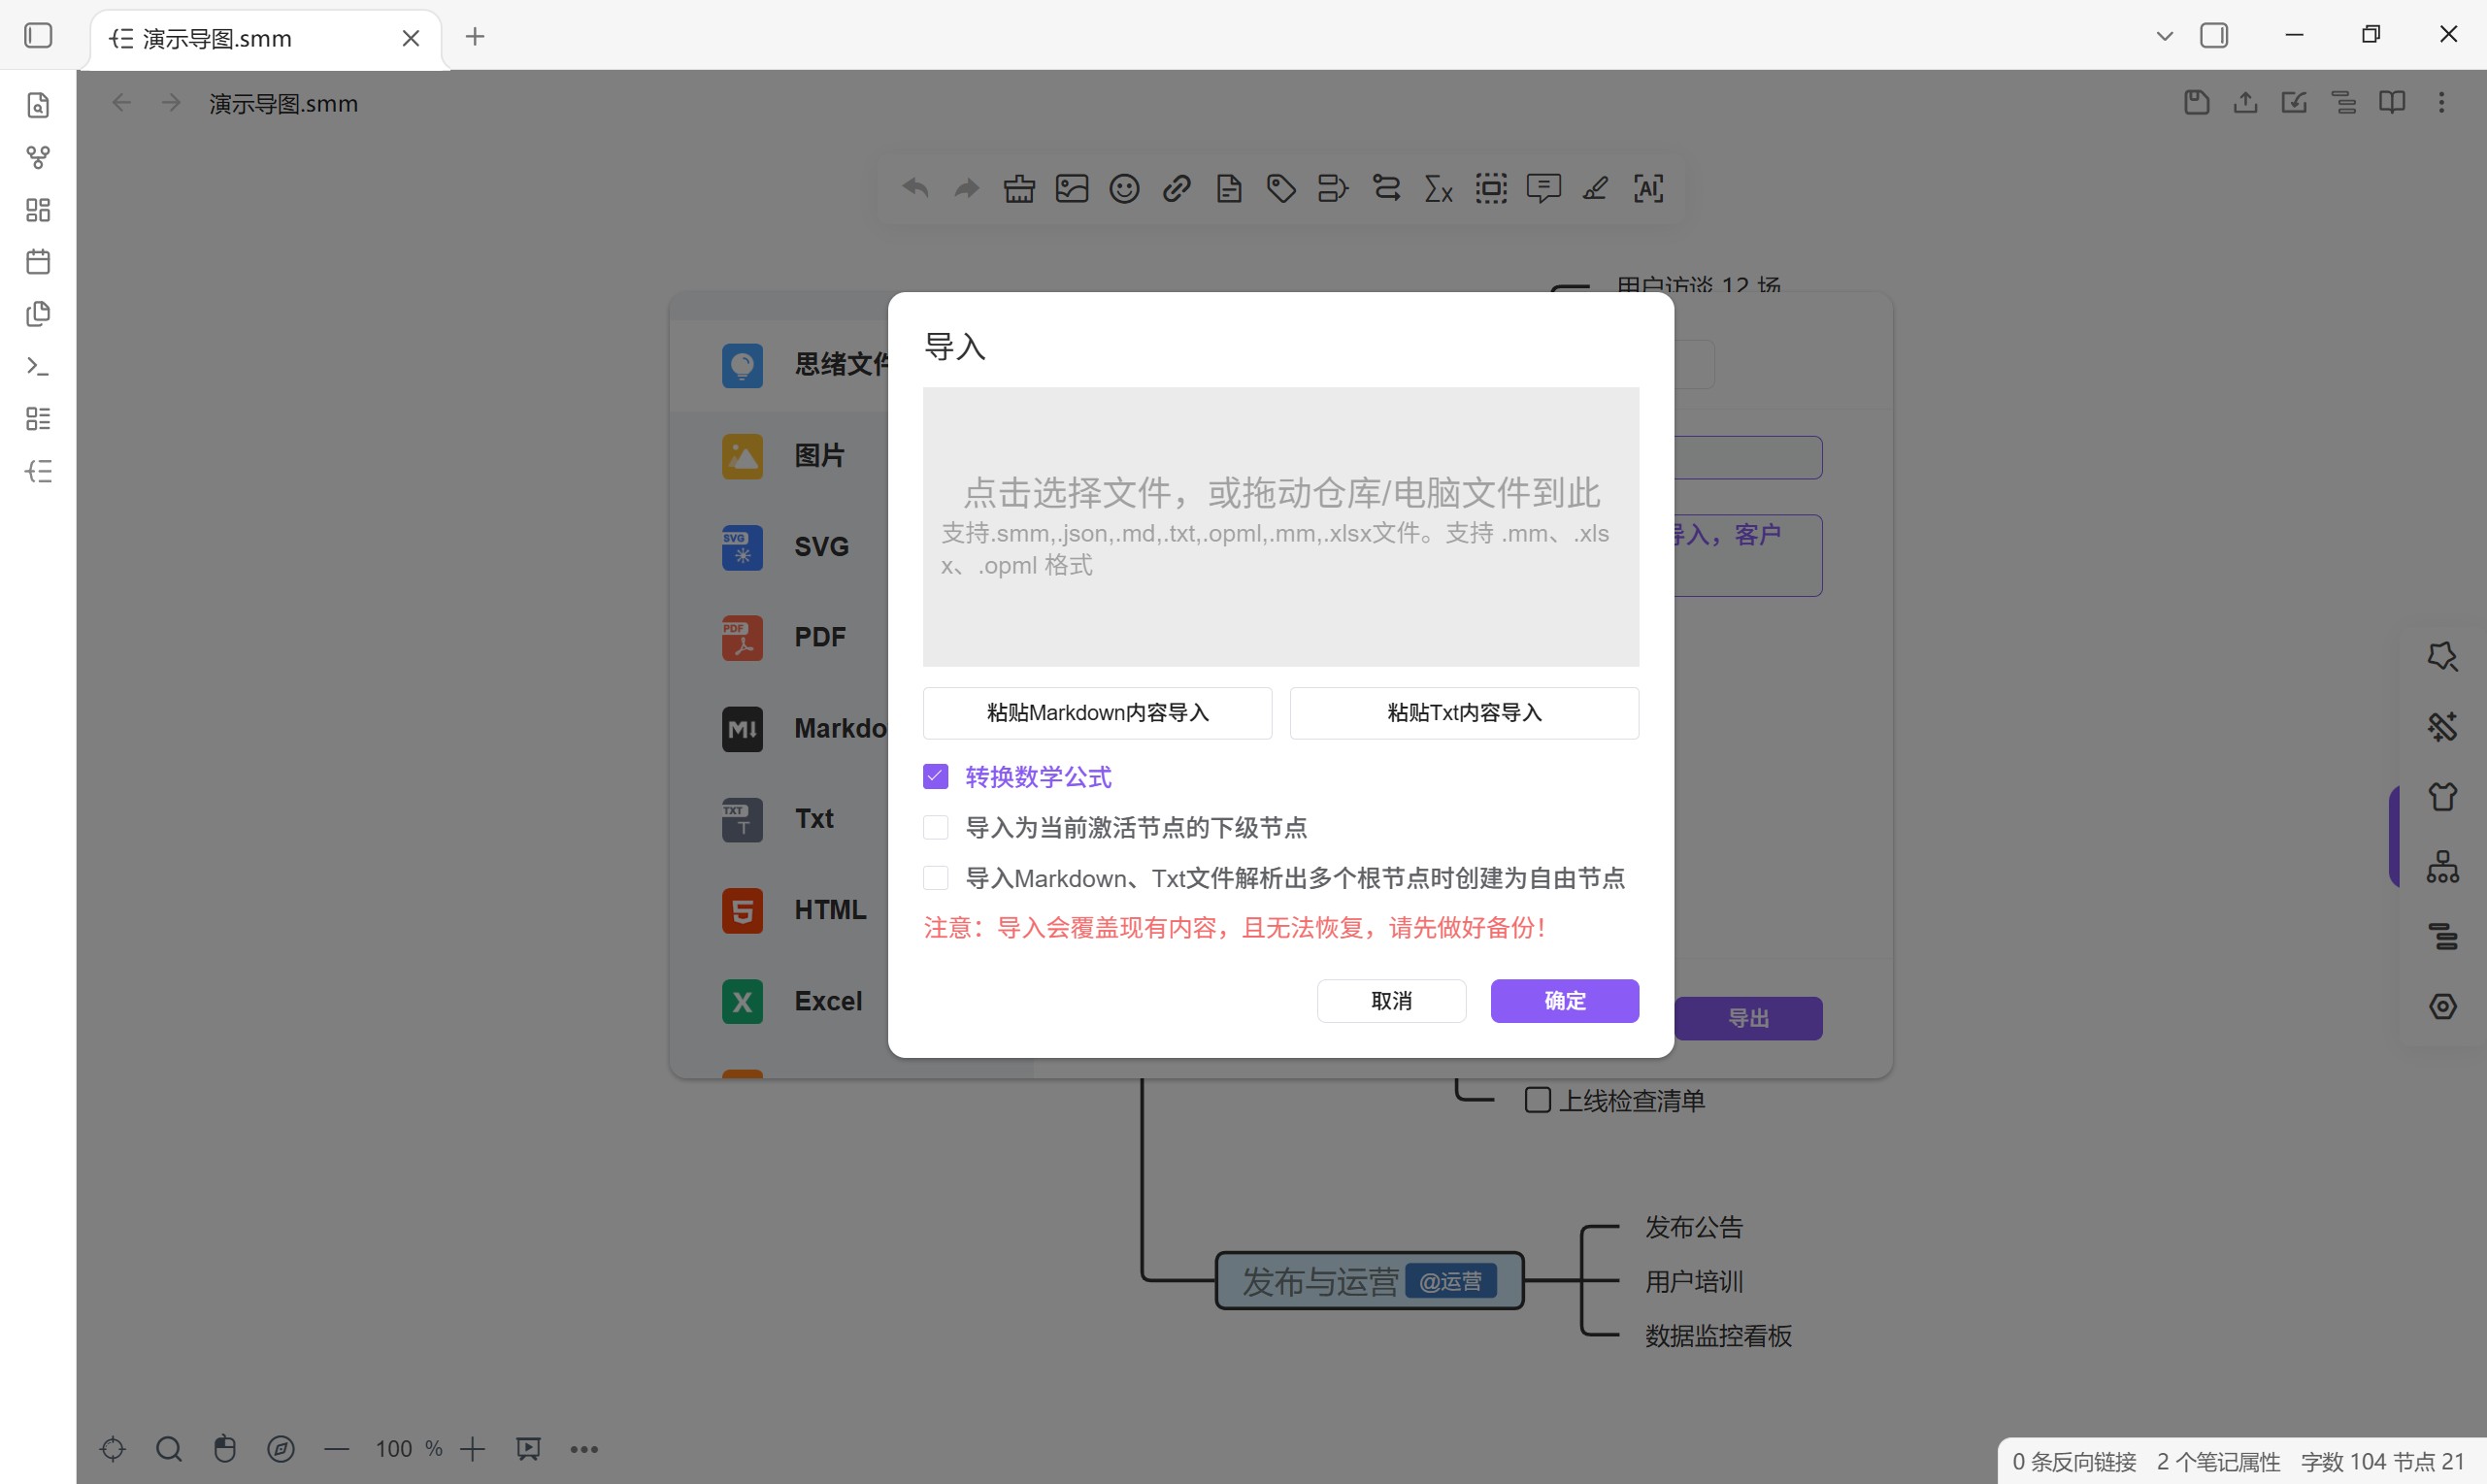The width and height of the screenshot is (2487, 1484).
Task: Click the math formula icon in toolbar
Action: click(x=1439, y=188)
